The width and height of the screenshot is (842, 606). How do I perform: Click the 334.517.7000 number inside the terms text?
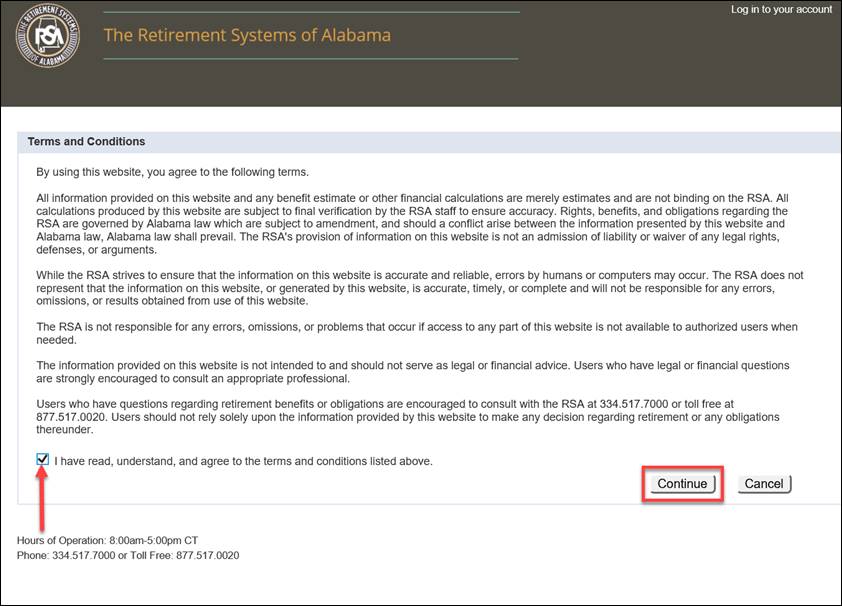click(x=634, y=404)
